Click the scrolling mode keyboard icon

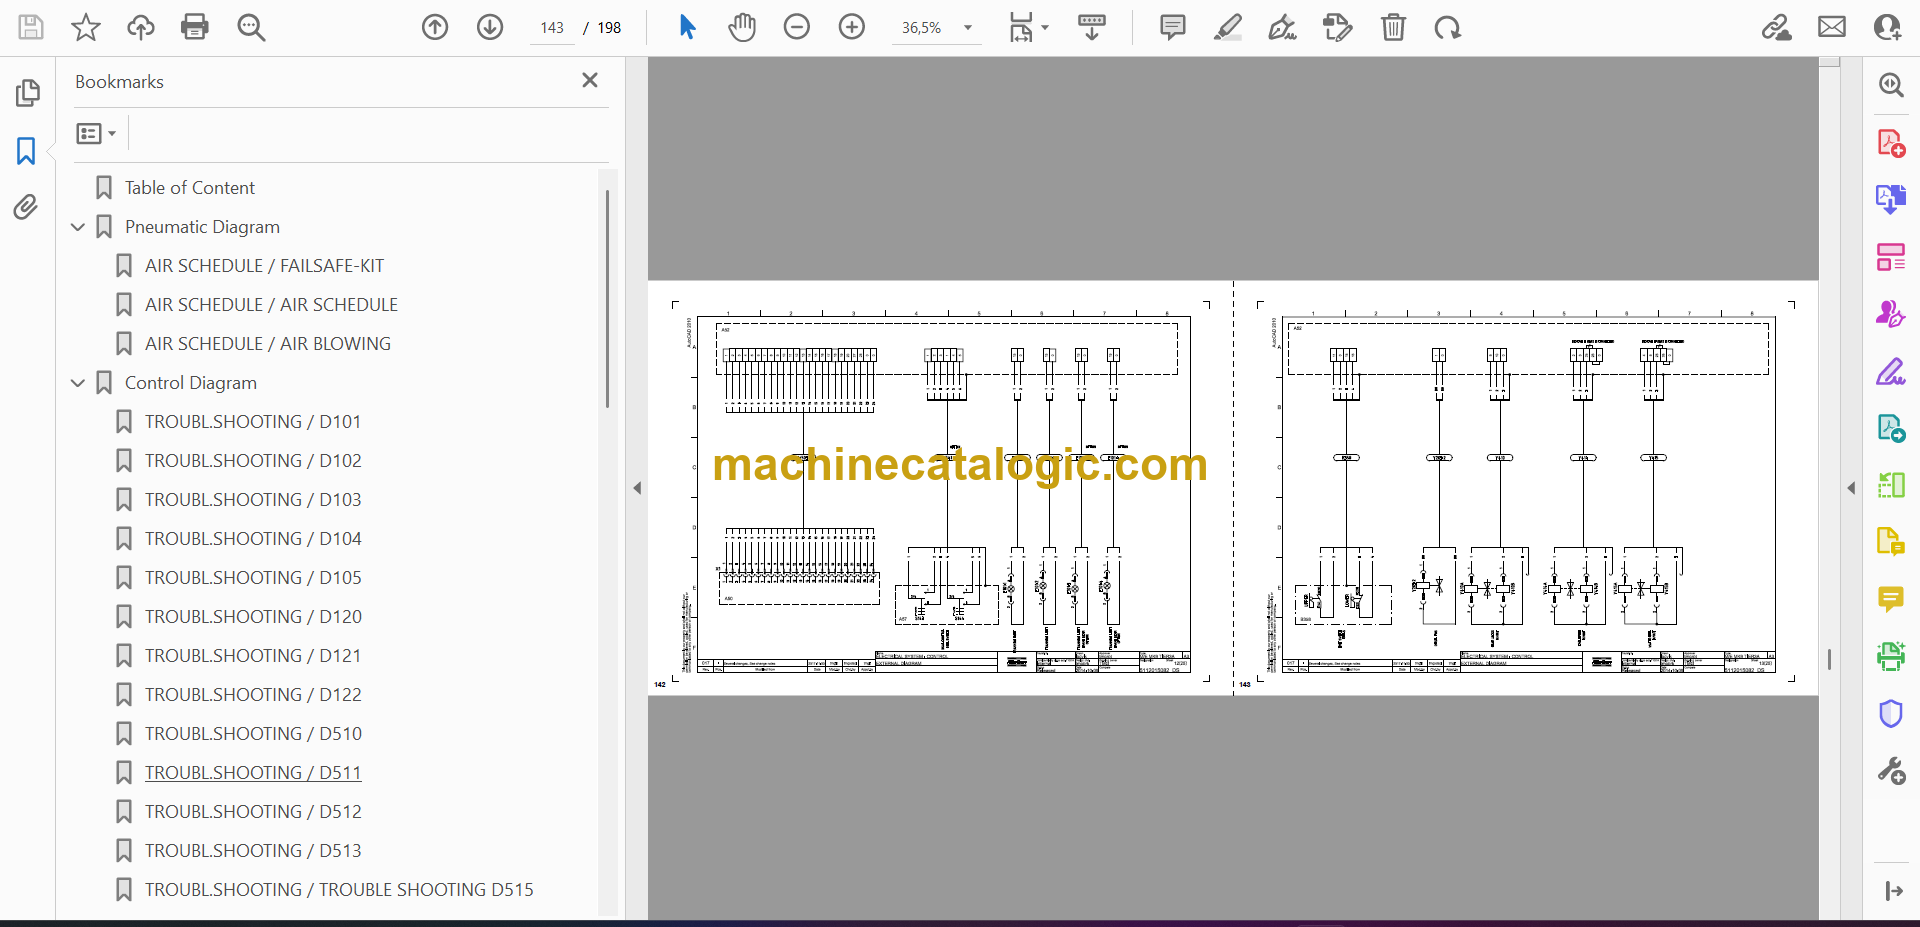tap(1092, 27)
